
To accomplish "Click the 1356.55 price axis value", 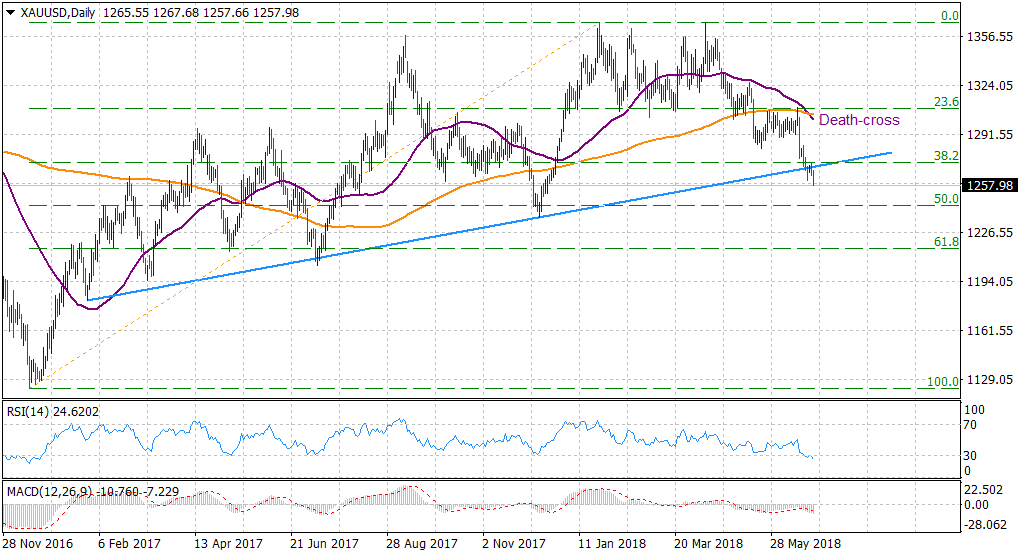I will [x=987, y=37].
